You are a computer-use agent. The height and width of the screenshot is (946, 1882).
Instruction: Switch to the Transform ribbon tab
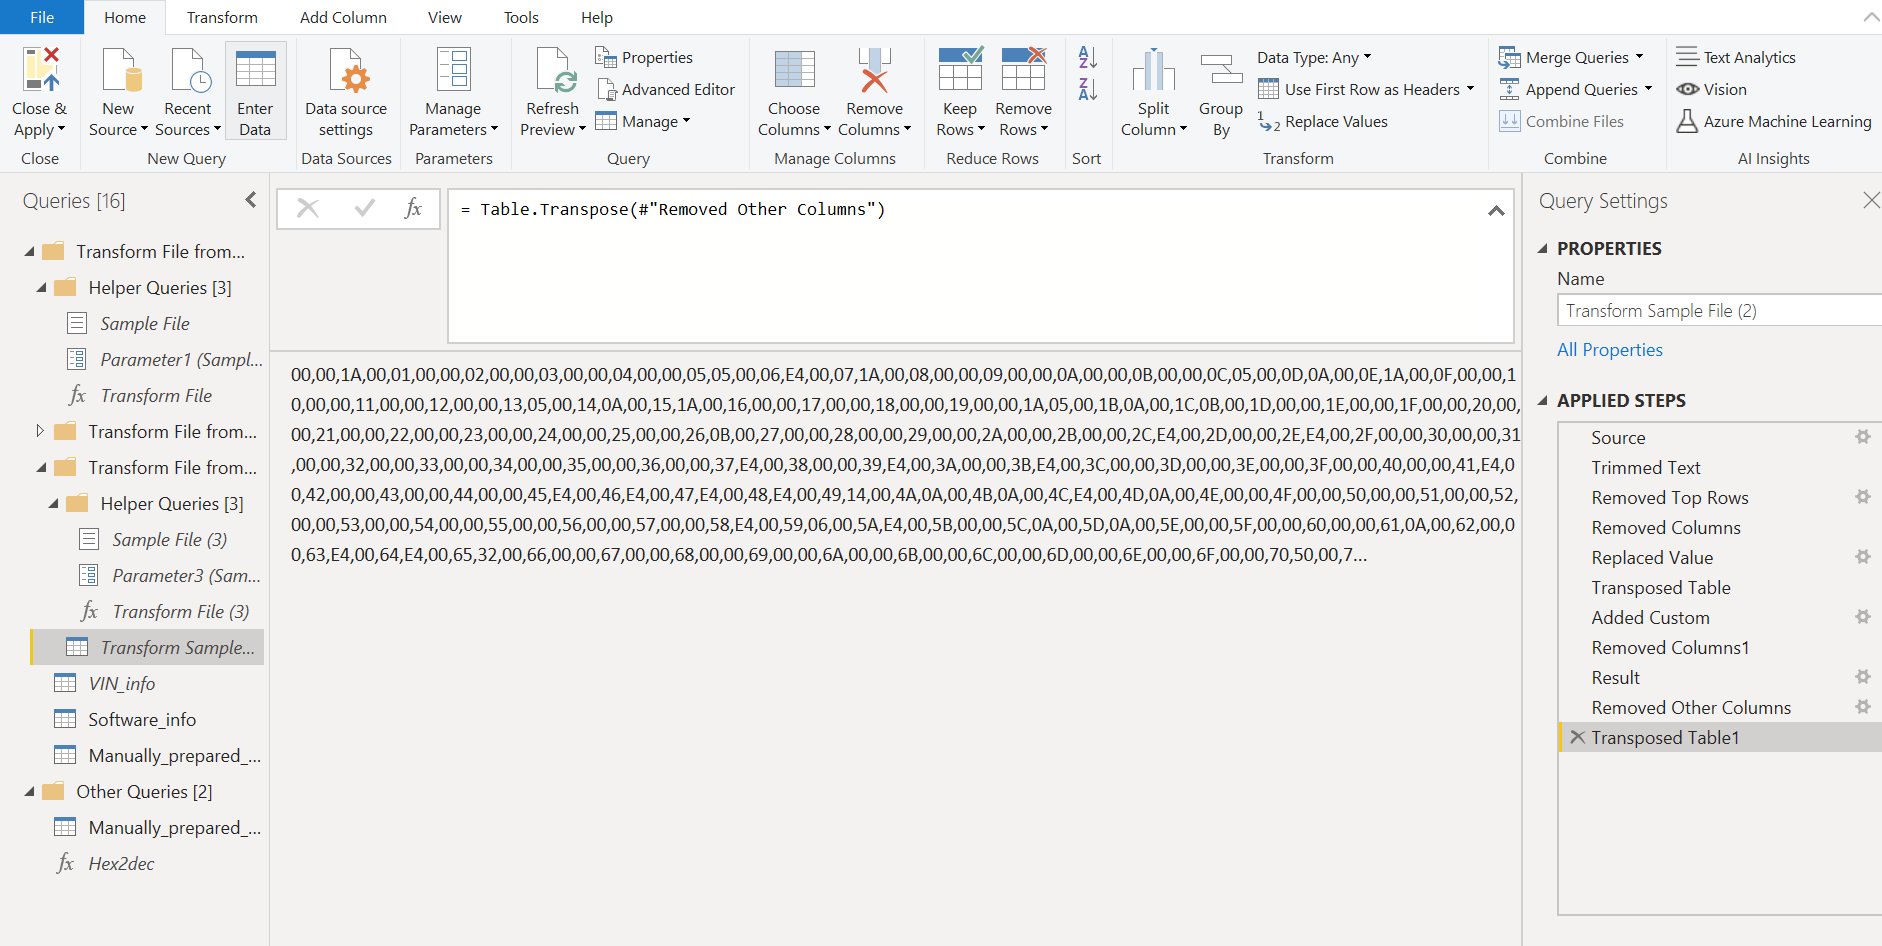coord(222,17)
